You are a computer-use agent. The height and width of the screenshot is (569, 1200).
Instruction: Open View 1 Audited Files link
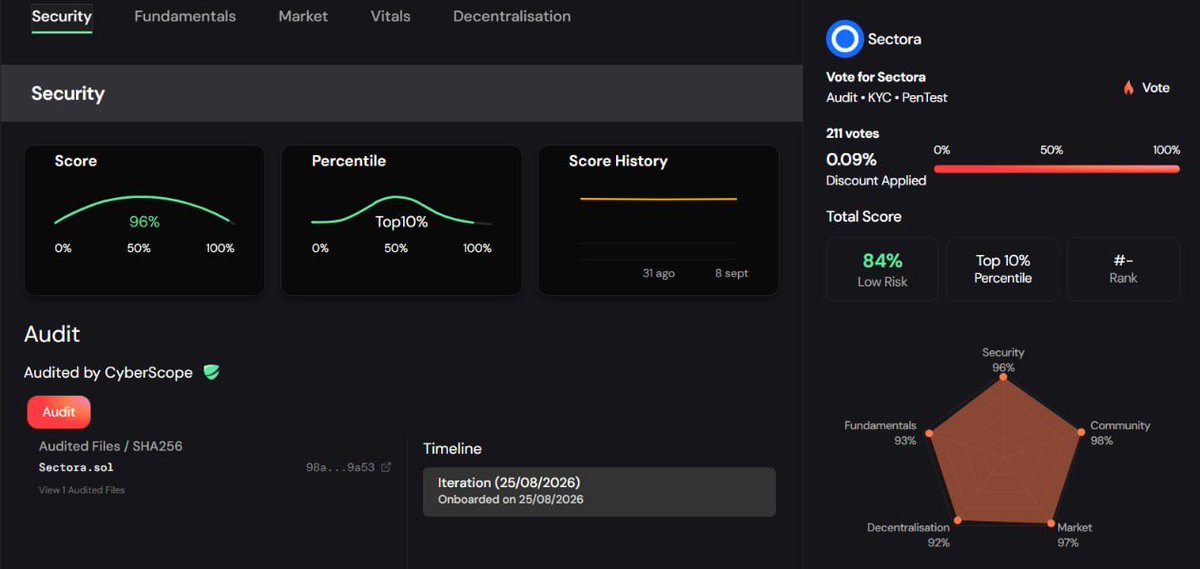click(x=82, y=490)
